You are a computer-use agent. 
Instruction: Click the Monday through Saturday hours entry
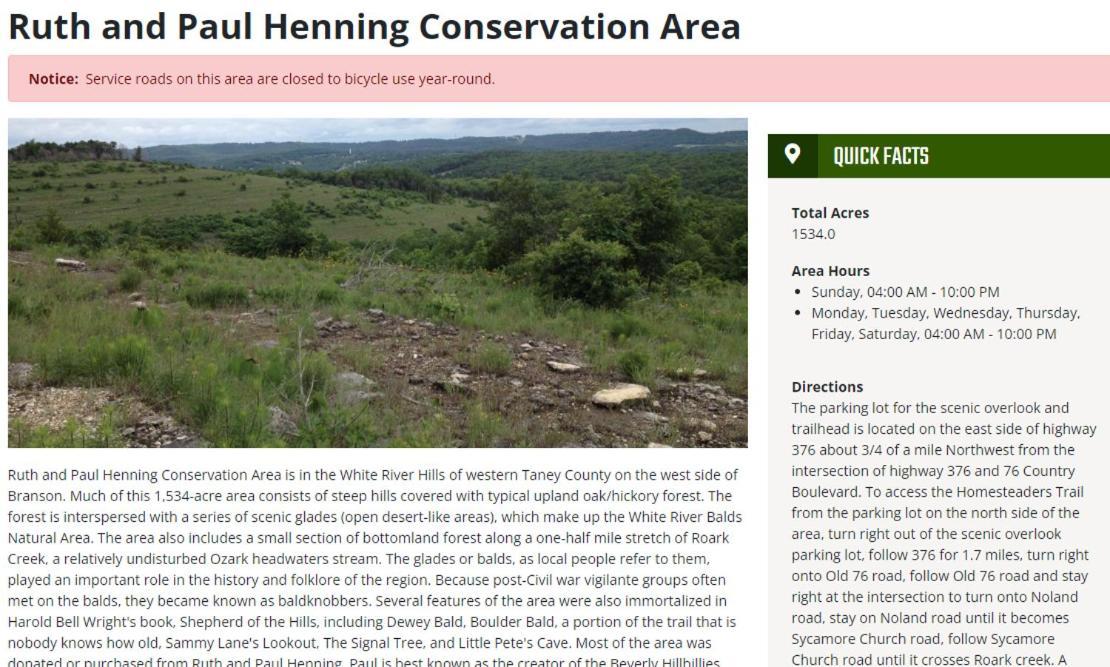coord(946,323)
